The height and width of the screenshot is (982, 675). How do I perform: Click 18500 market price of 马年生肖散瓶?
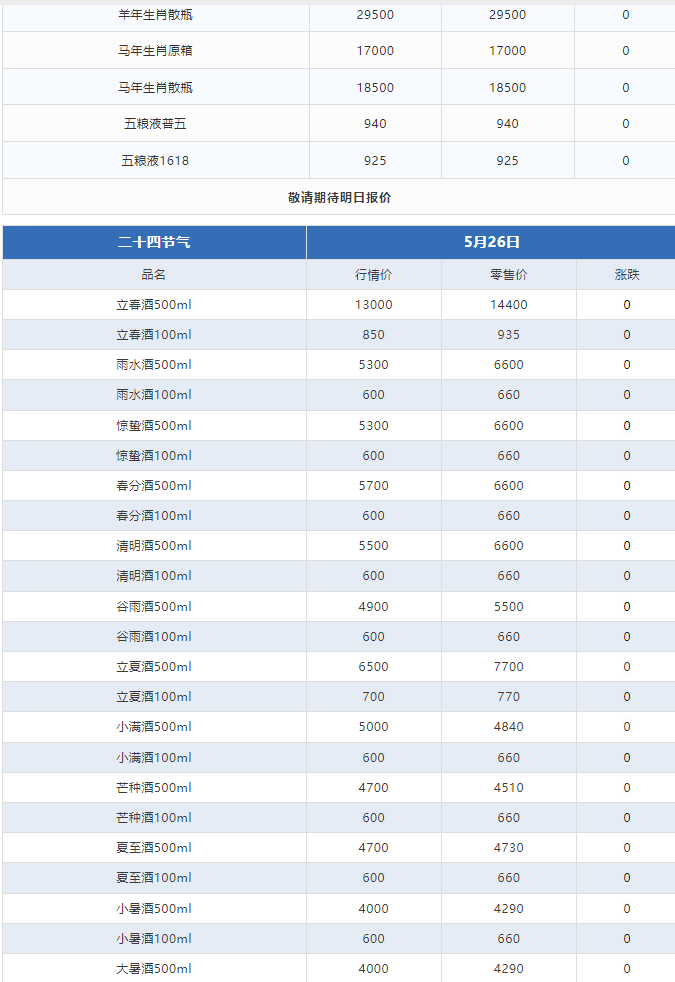tap(375, 88)
